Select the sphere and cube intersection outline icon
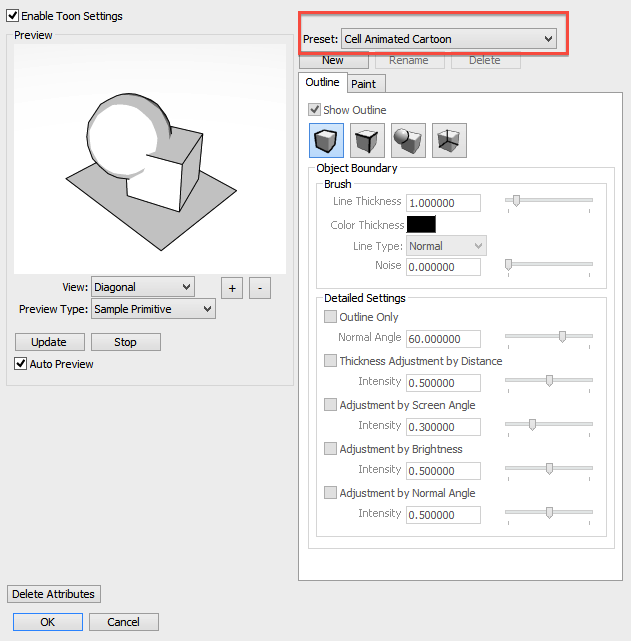Screen dimensions: 631x641 point(408,140)
